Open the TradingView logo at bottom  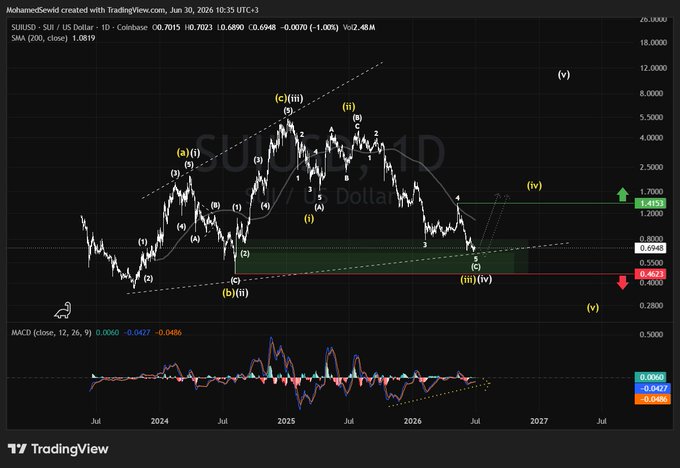click(x=58, y=448)
